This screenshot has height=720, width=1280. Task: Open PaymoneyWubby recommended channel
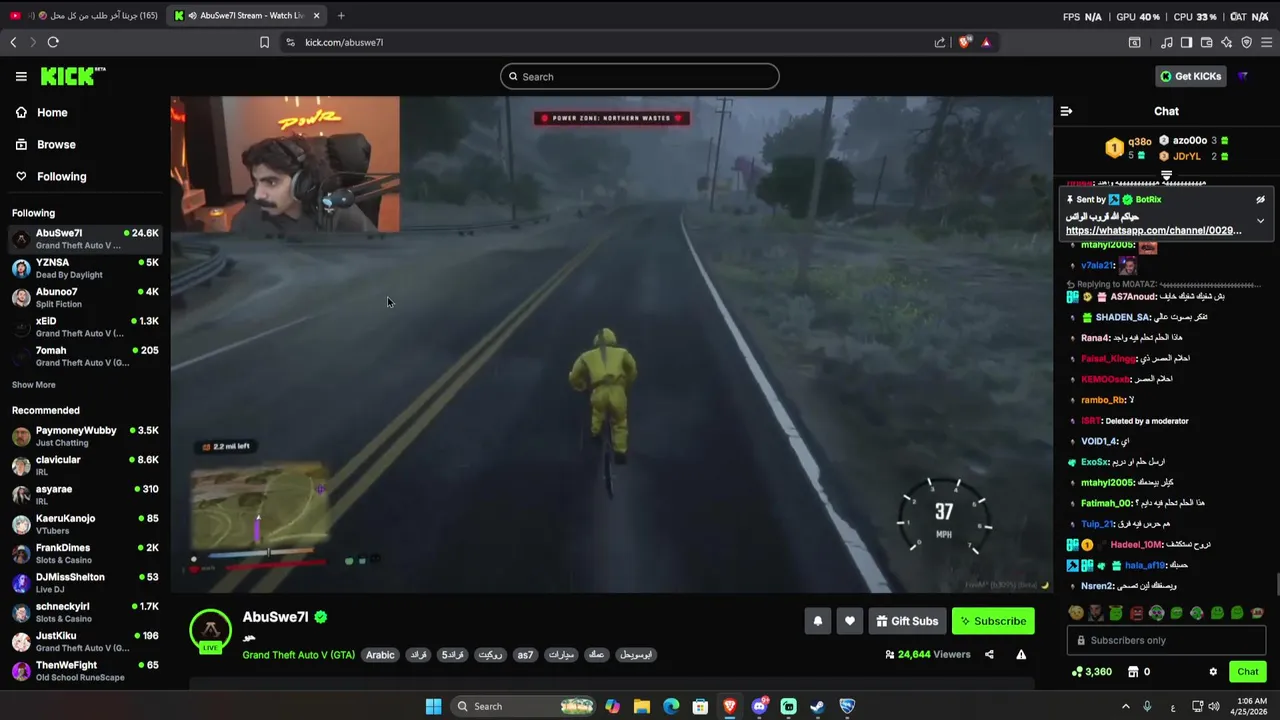[84, 436]
